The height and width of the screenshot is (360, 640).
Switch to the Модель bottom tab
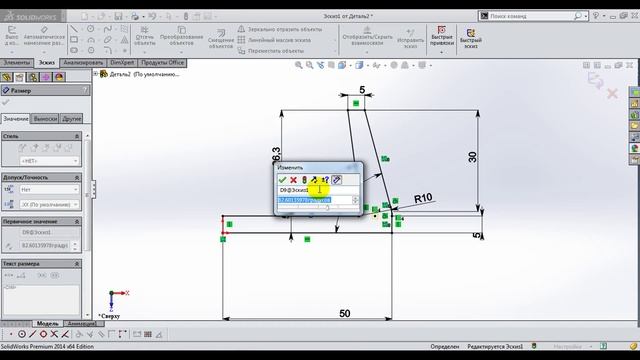(47, 324)
